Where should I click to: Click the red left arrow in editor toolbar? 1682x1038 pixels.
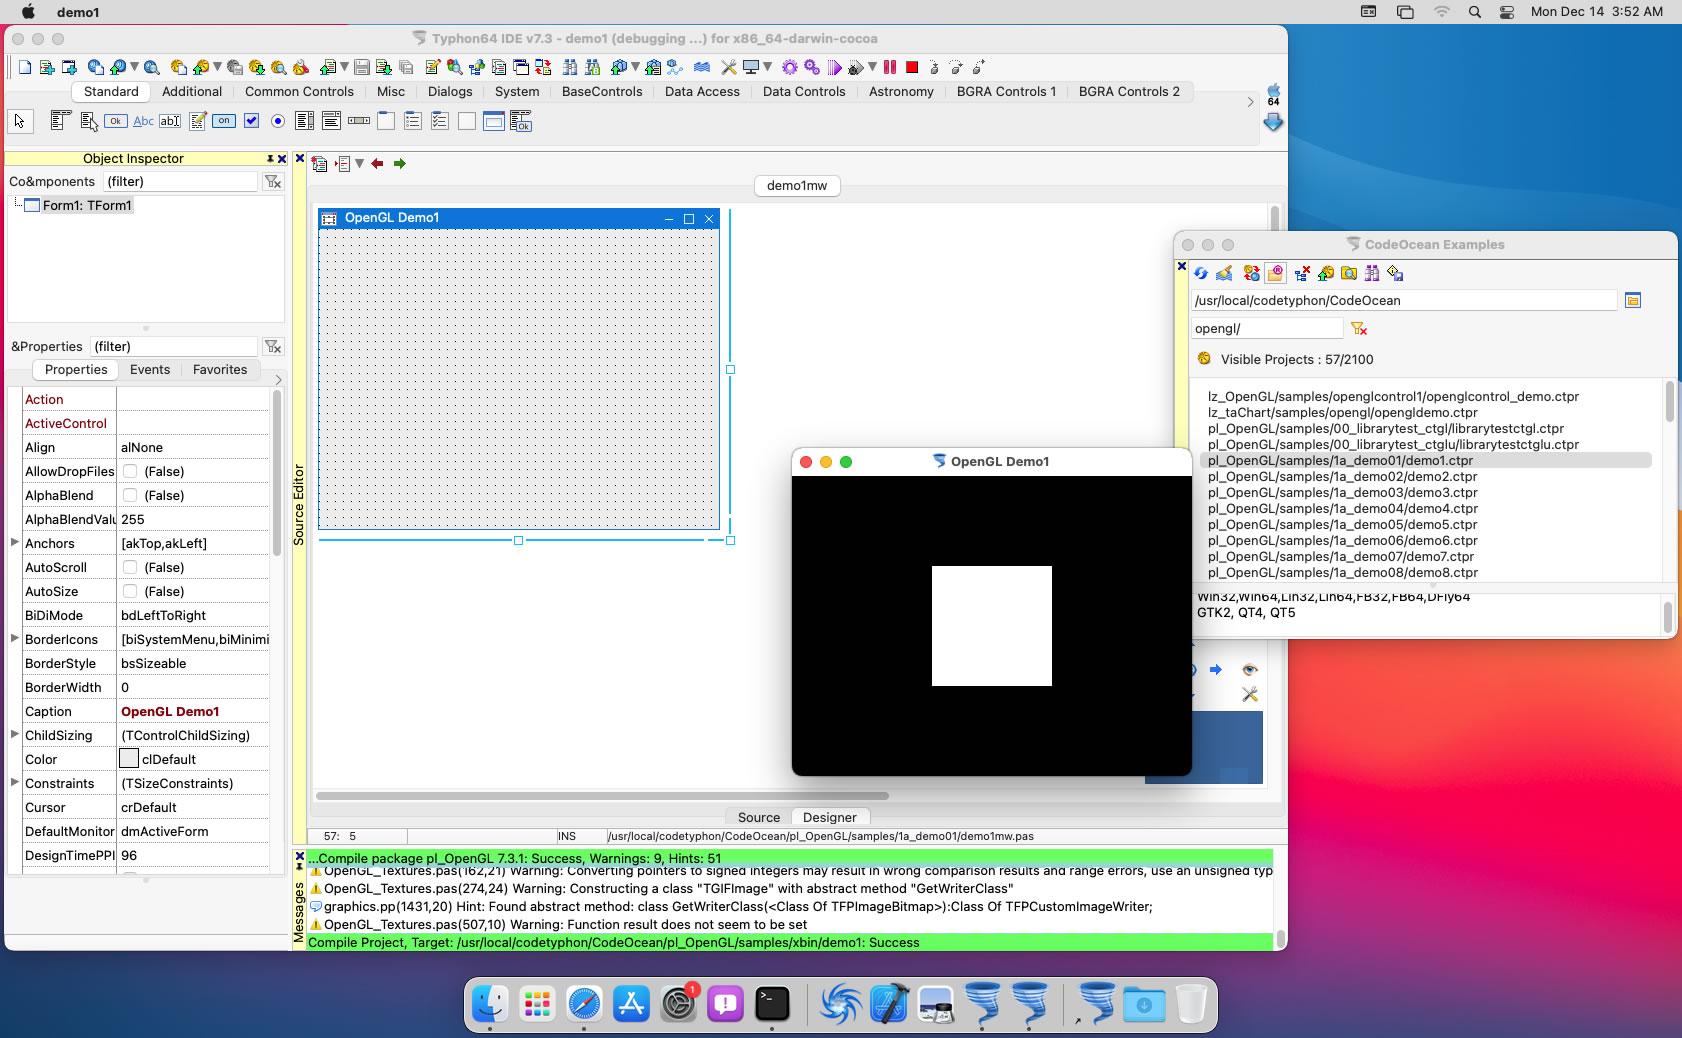coord(377,163)
